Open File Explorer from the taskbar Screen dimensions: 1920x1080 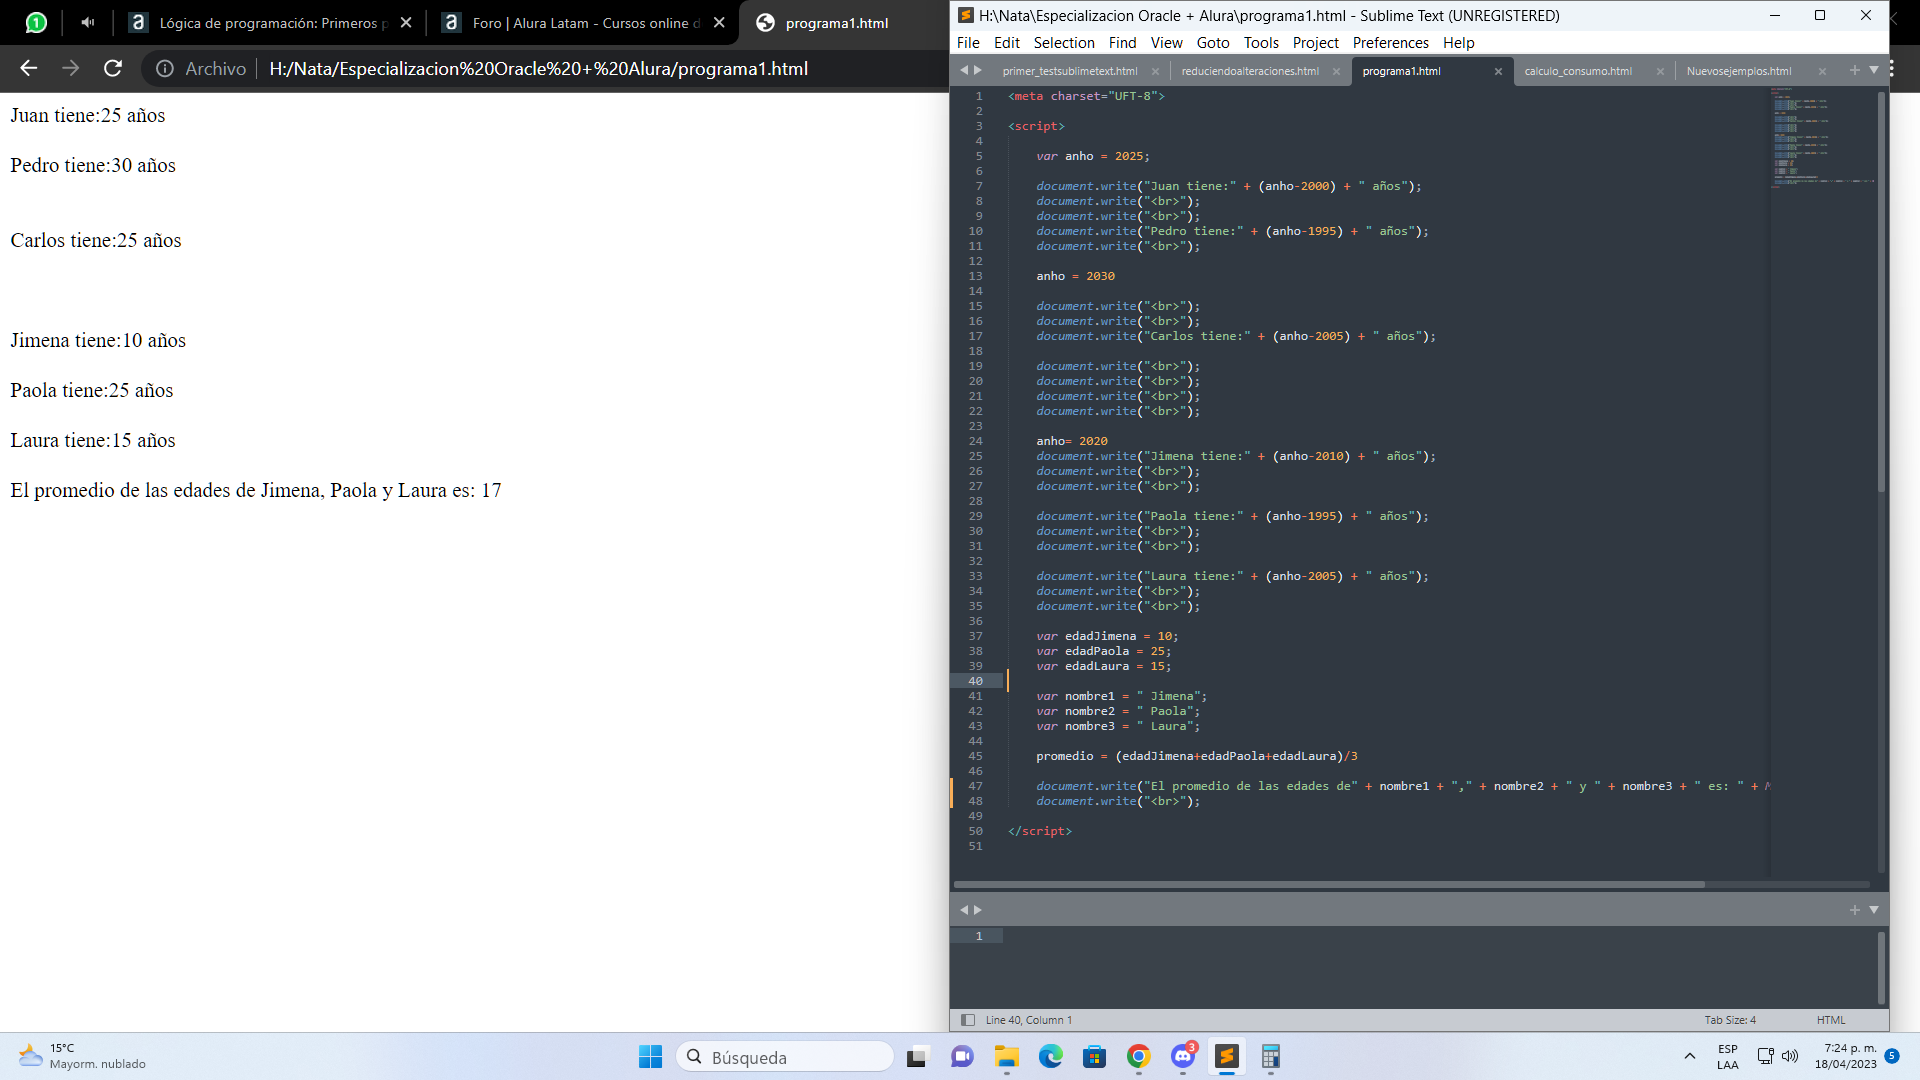coord(1006,1056)
